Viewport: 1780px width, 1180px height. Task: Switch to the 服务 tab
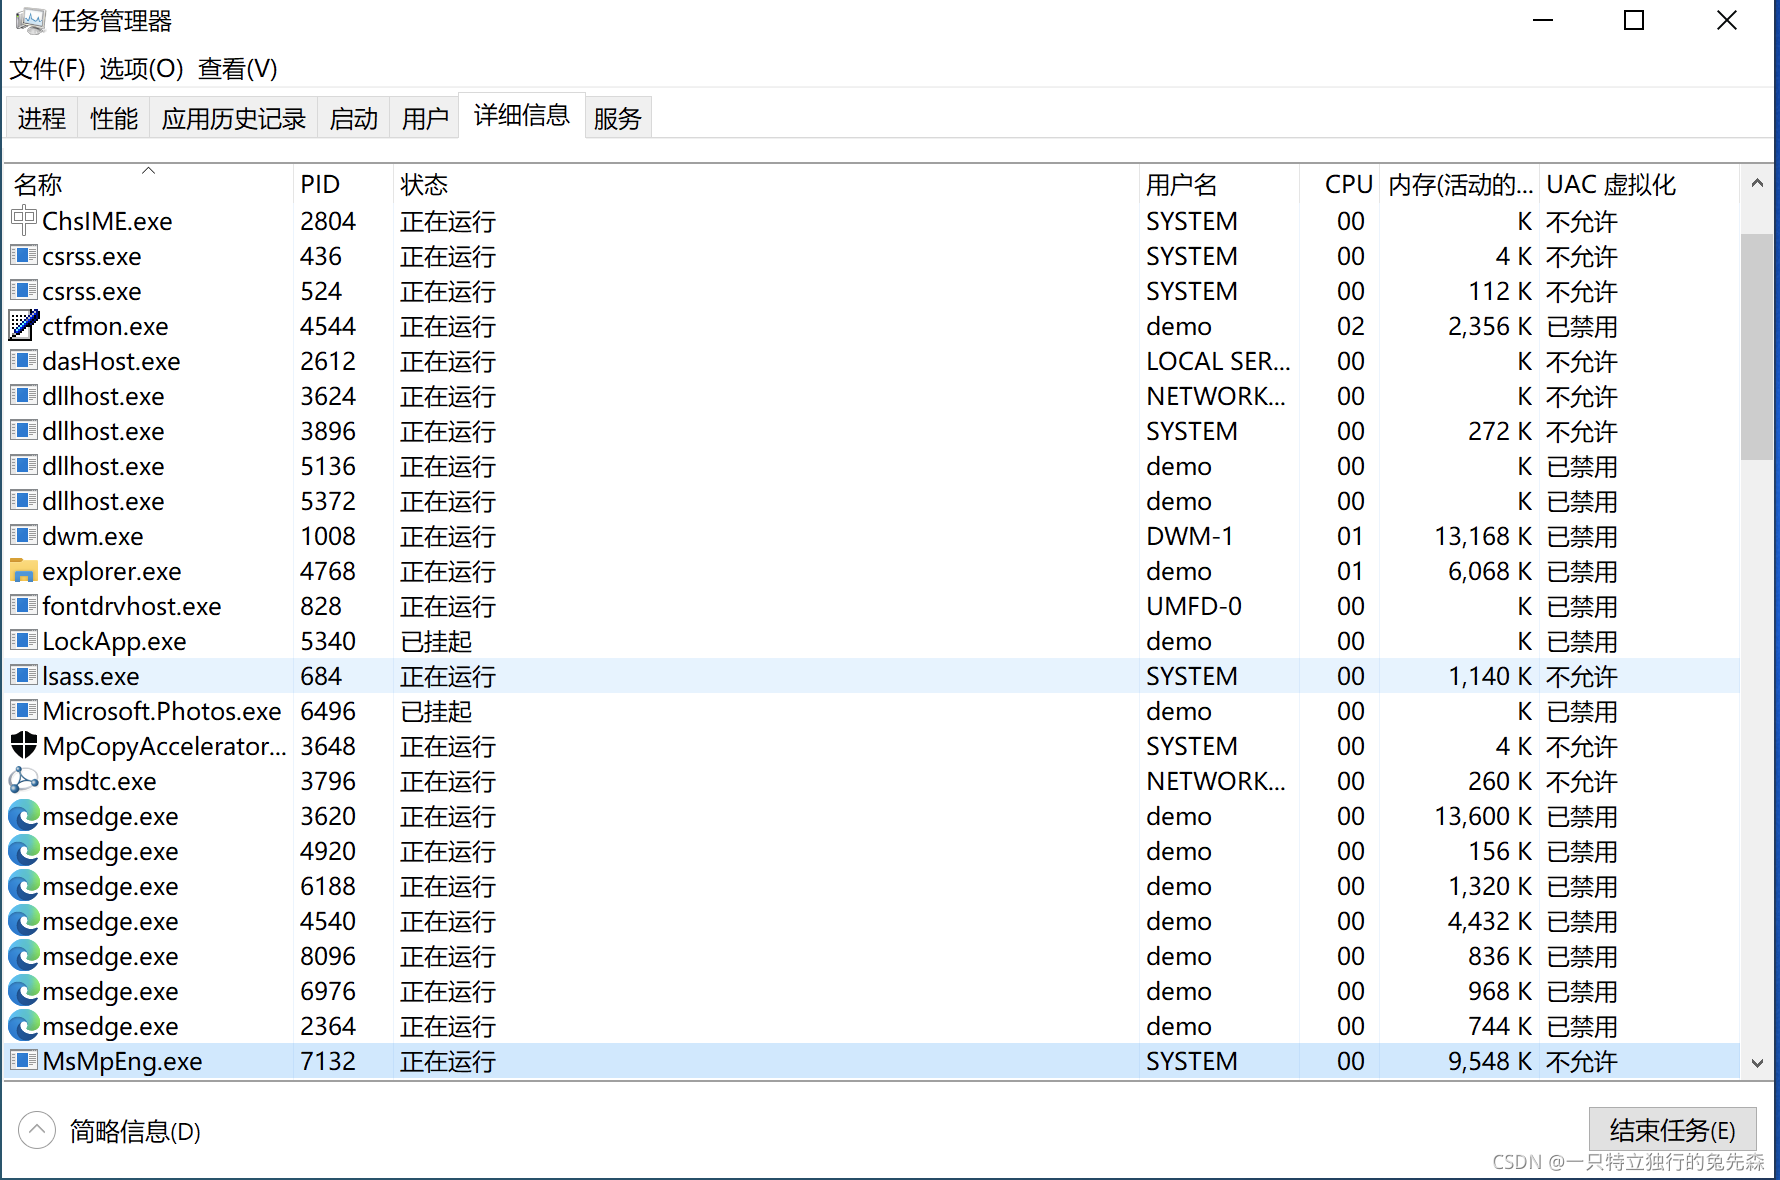(x=618, y=118)
